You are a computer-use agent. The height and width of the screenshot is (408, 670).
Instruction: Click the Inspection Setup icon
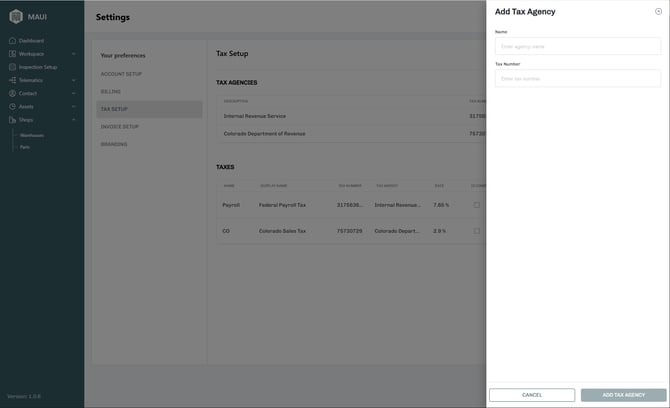(12, 67)
